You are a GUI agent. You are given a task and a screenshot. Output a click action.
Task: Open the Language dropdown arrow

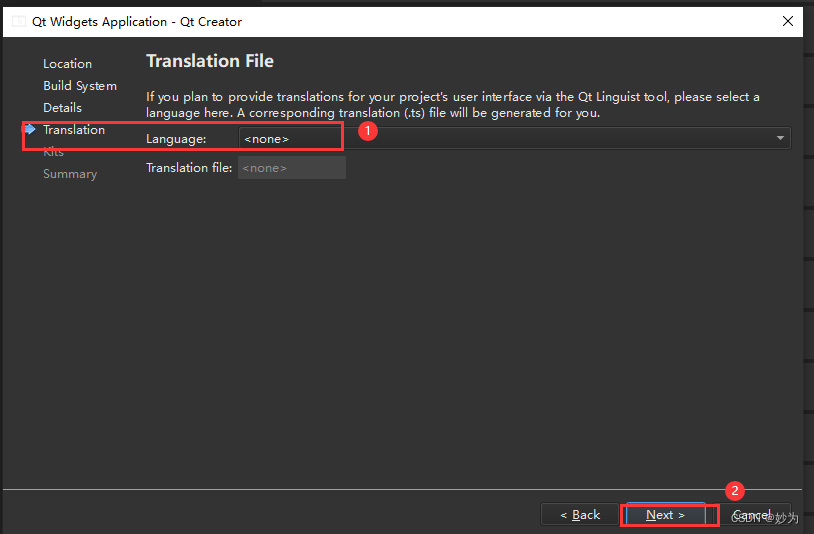click(x=780, y=138)
